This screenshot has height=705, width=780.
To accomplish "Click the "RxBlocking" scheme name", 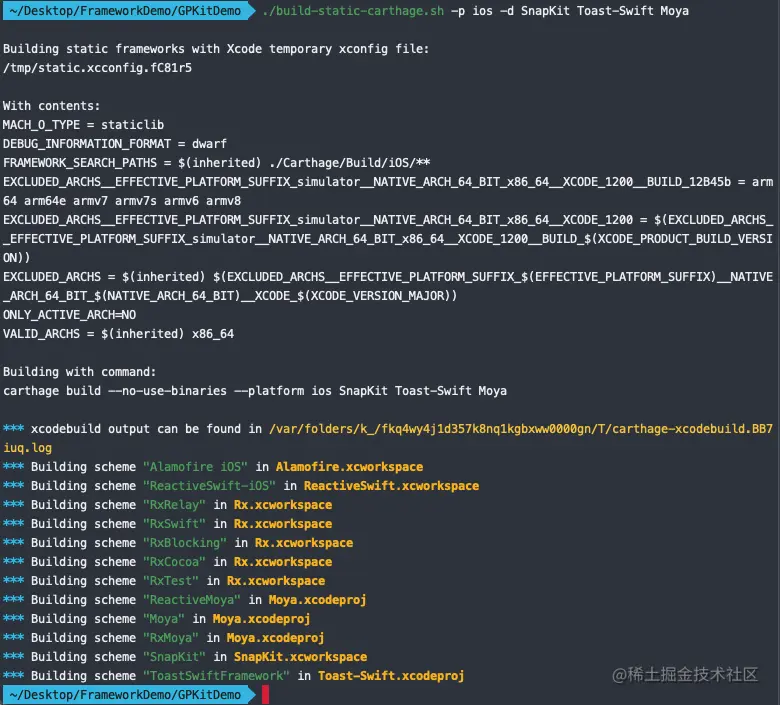I will (x=185, y=543).
